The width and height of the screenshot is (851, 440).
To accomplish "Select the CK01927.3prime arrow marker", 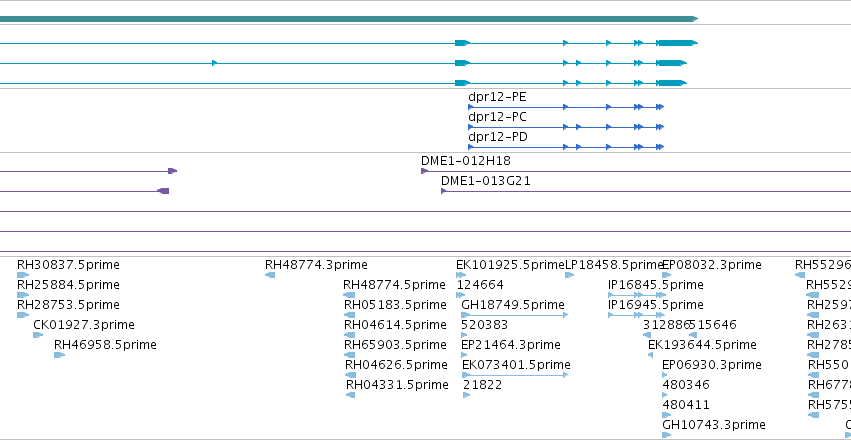I will (x=38, y=335).
